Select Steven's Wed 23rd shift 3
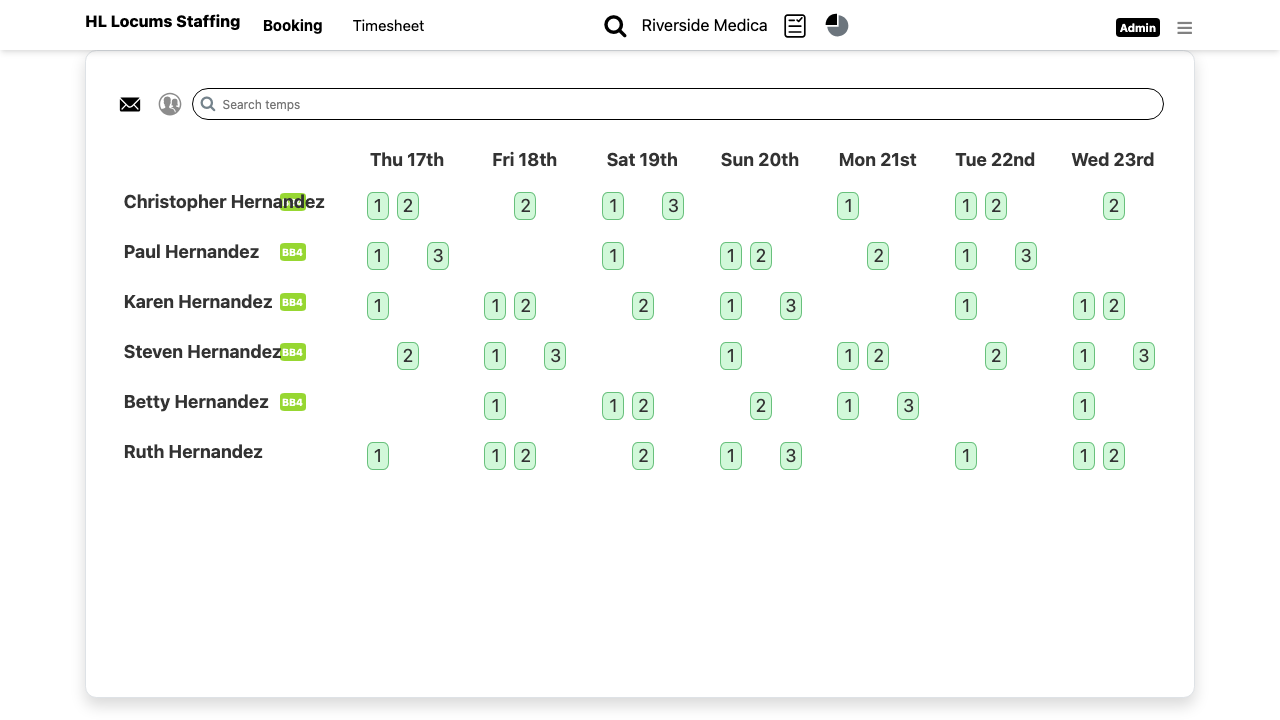The image size is (1280, 720). (x=1144, y=356)
